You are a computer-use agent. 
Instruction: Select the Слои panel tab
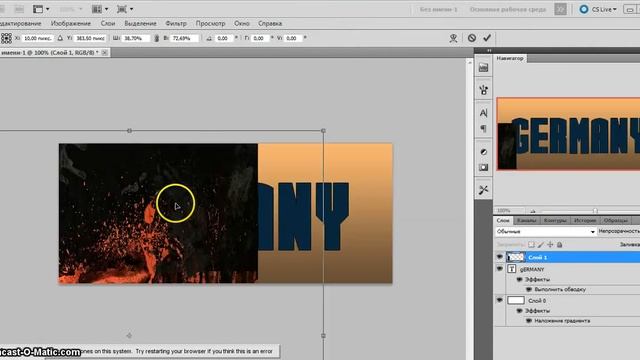point(503,220)
